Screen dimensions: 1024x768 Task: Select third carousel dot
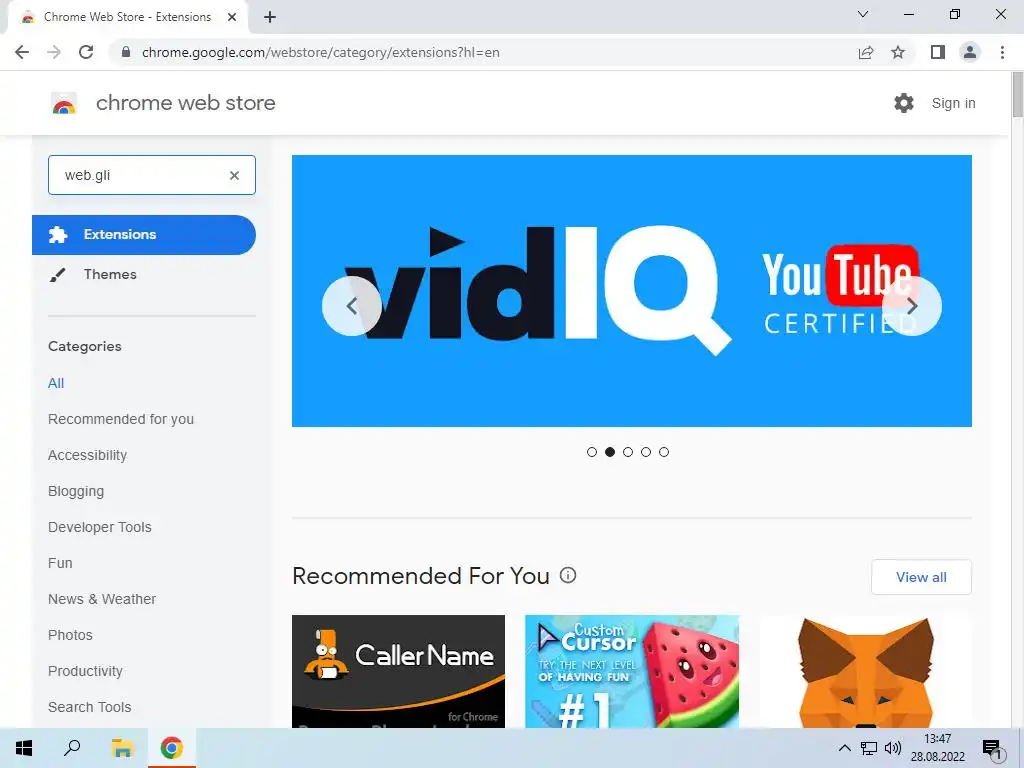click(x=628, y=452)
